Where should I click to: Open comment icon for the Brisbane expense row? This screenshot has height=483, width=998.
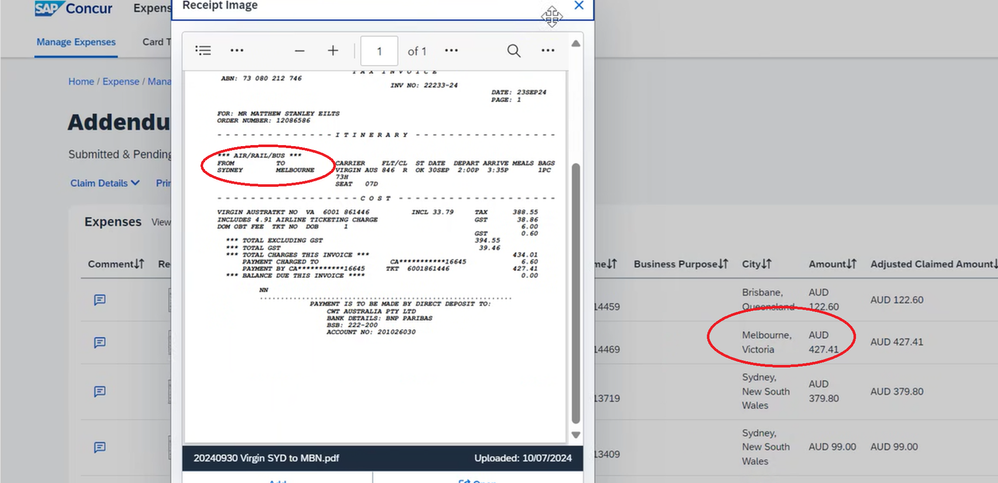click(100, 300)
